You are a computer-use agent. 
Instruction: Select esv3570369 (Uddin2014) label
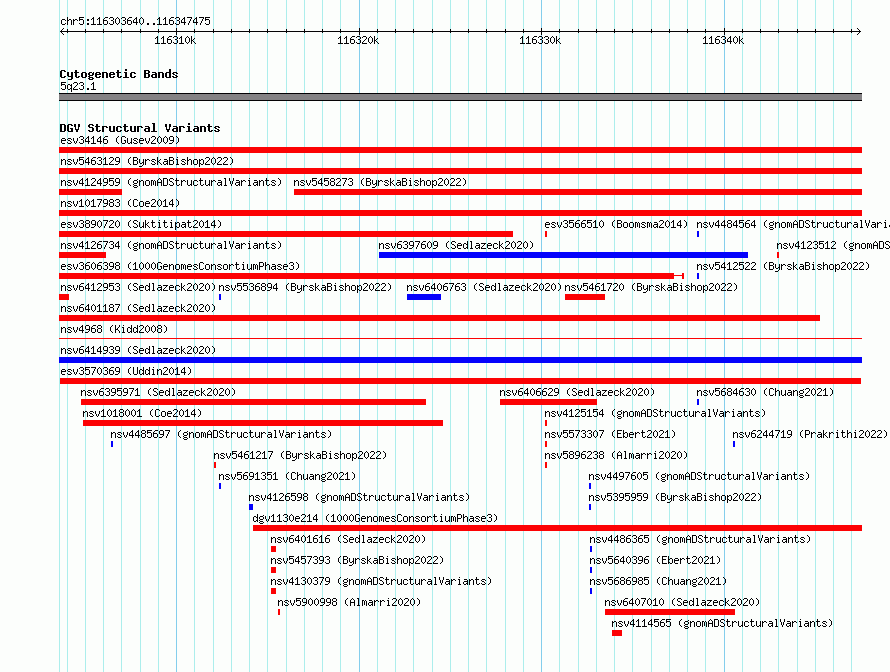126,371
